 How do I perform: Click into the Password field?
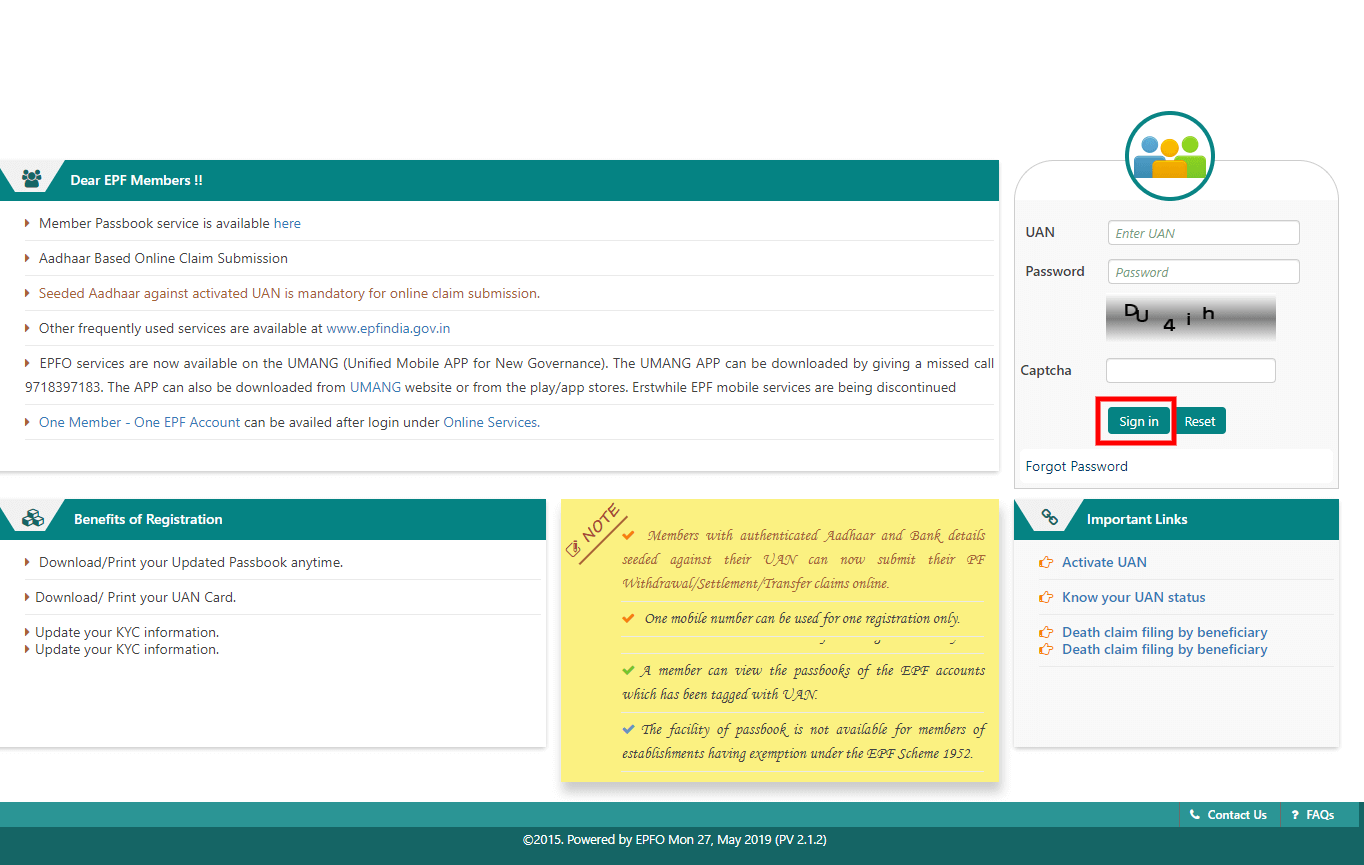[1203, 272]
